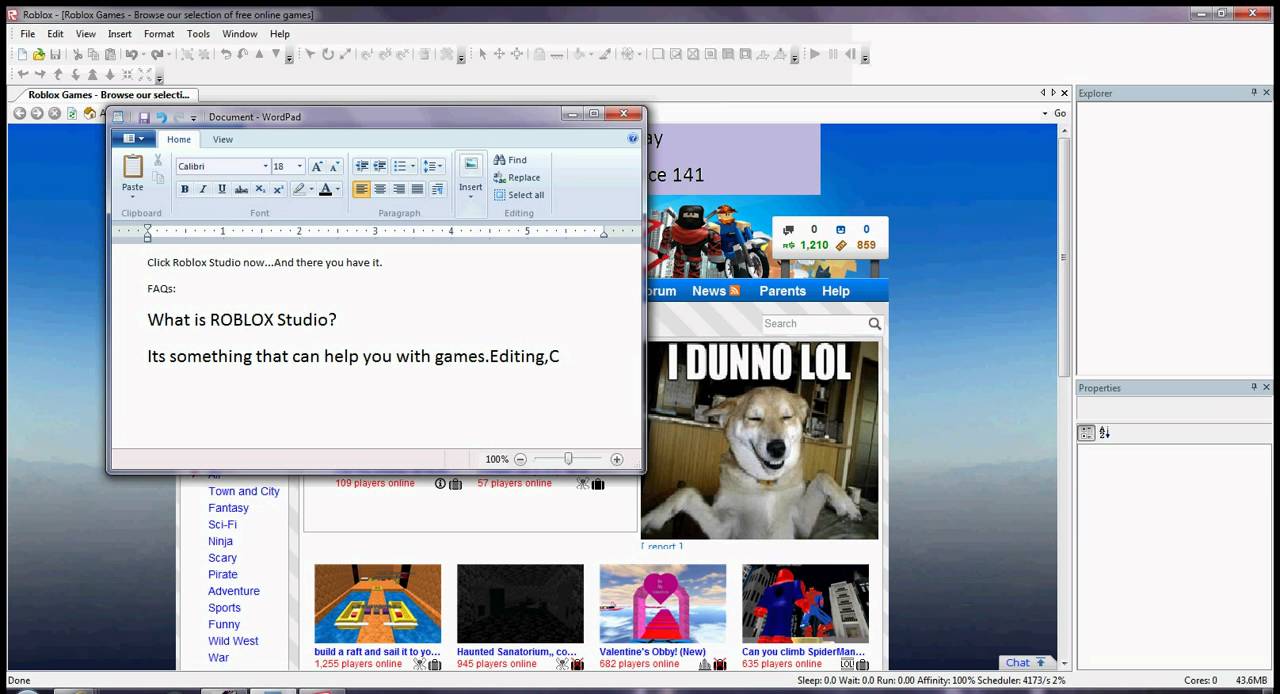The width and height of the screenshot is (1280, 694).
Task: Open the File menu in Roblox Studio
Action: coord(28,34)
